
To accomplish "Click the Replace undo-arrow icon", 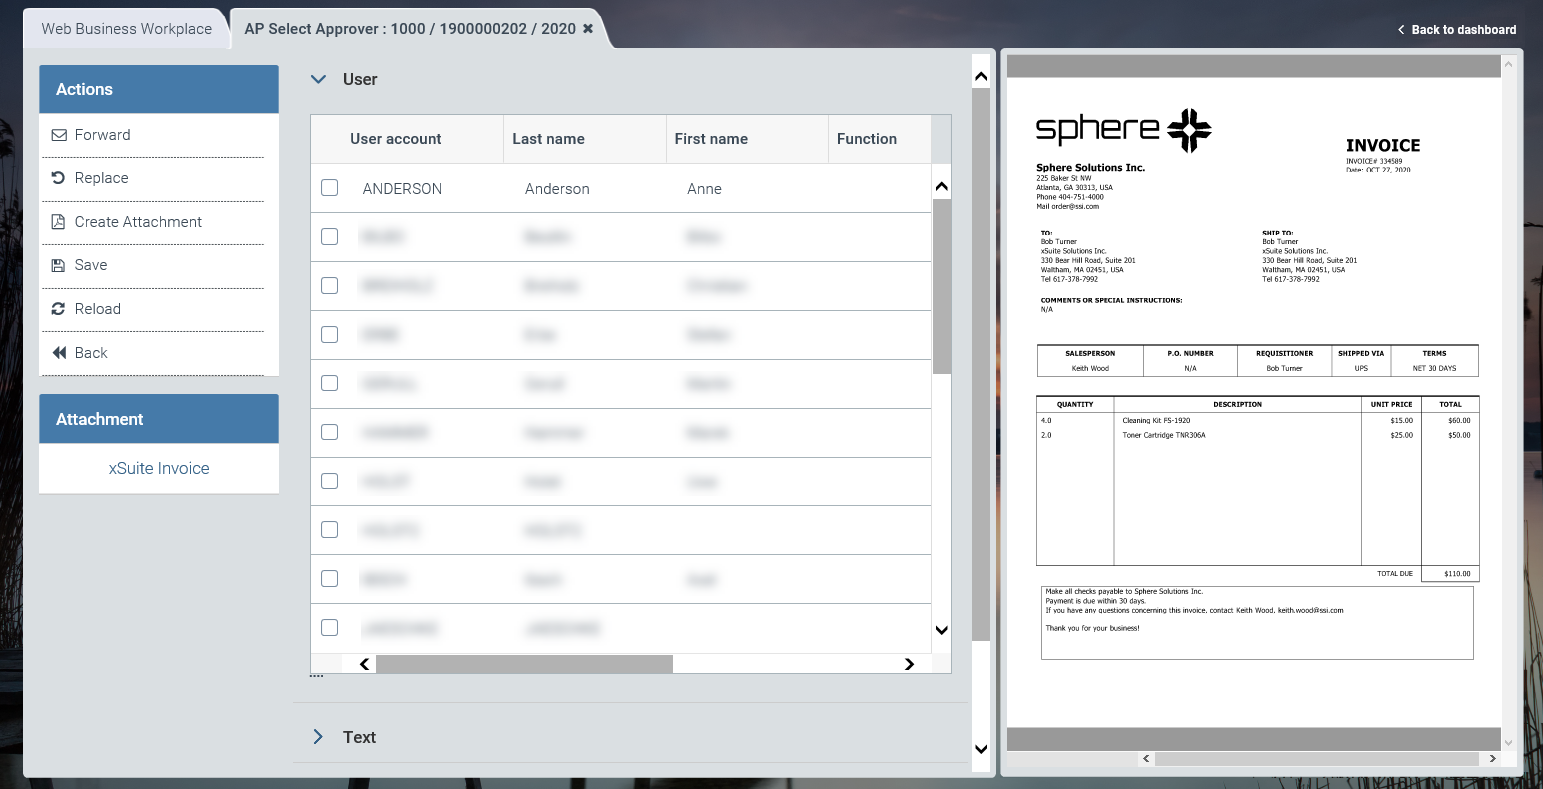I will (59, 178).
